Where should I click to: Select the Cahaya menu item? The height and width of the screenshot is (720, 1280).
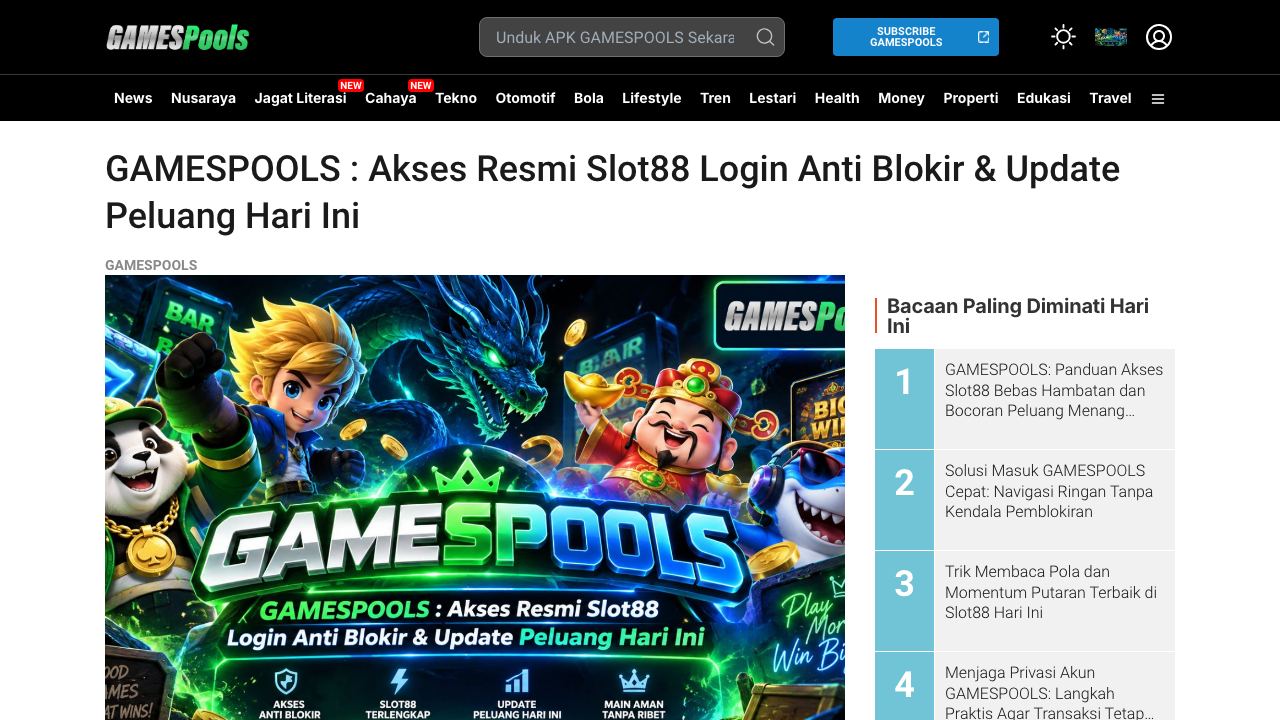coord(390,98)
